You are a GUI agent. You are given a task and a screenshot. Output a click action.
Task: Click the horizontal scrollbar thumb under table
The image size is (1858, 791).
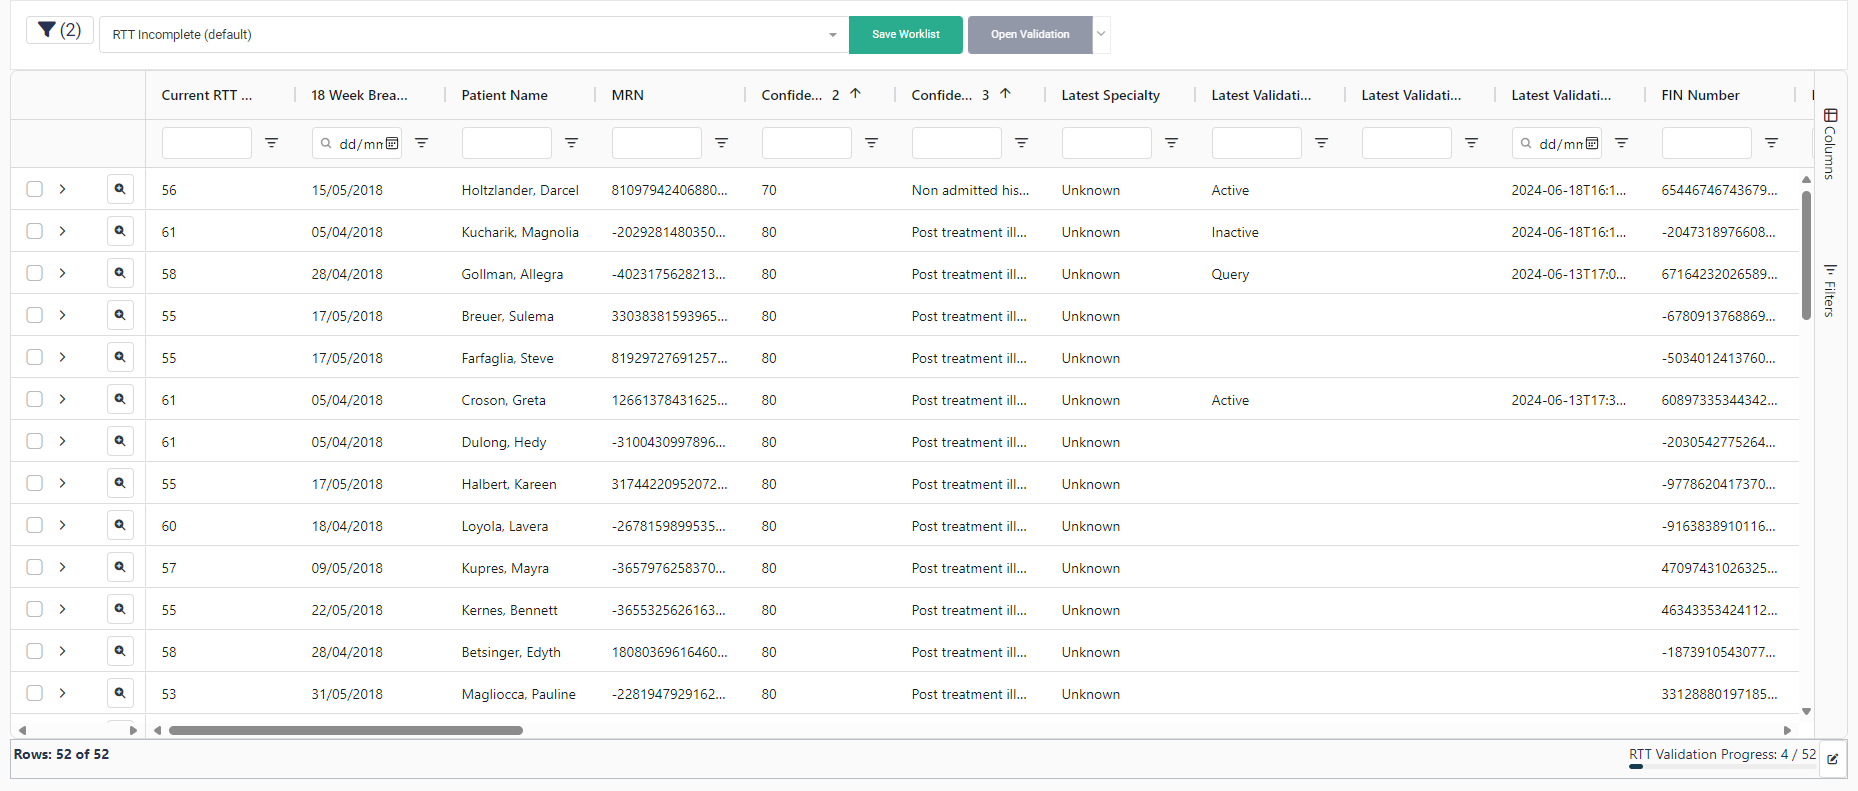345,730
